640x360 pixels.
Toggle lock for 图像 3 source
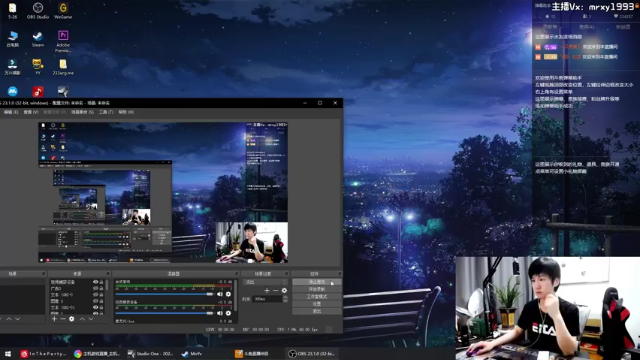[102, 301]
